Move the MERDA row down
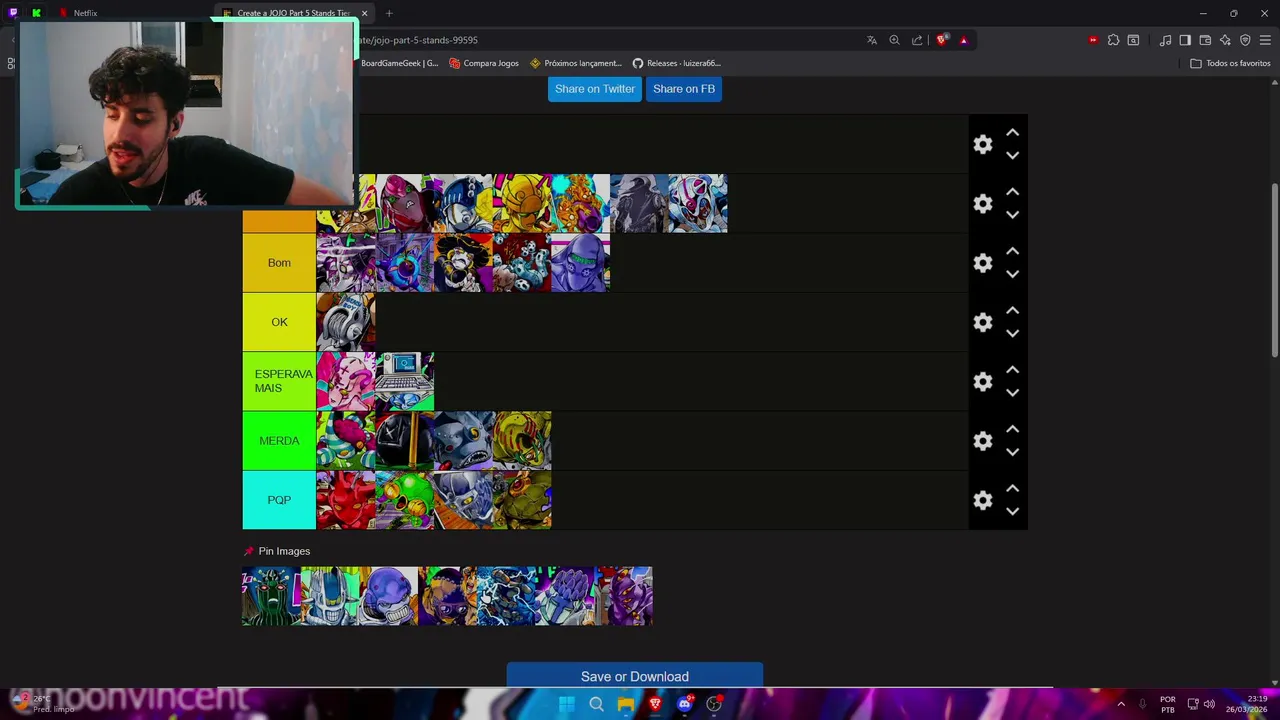Viewport: 1280px width, 720px height. coord(1012,452)
